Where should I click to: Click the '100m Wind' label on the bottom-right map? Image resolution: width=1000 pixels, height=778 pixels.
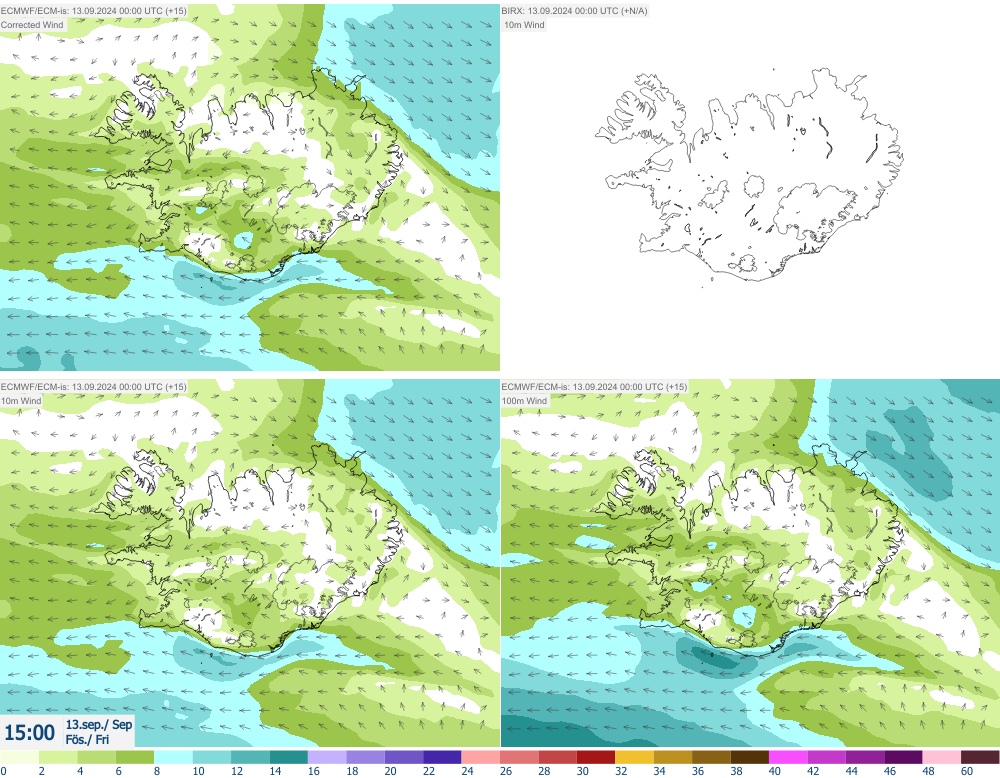tap(524, 401)
